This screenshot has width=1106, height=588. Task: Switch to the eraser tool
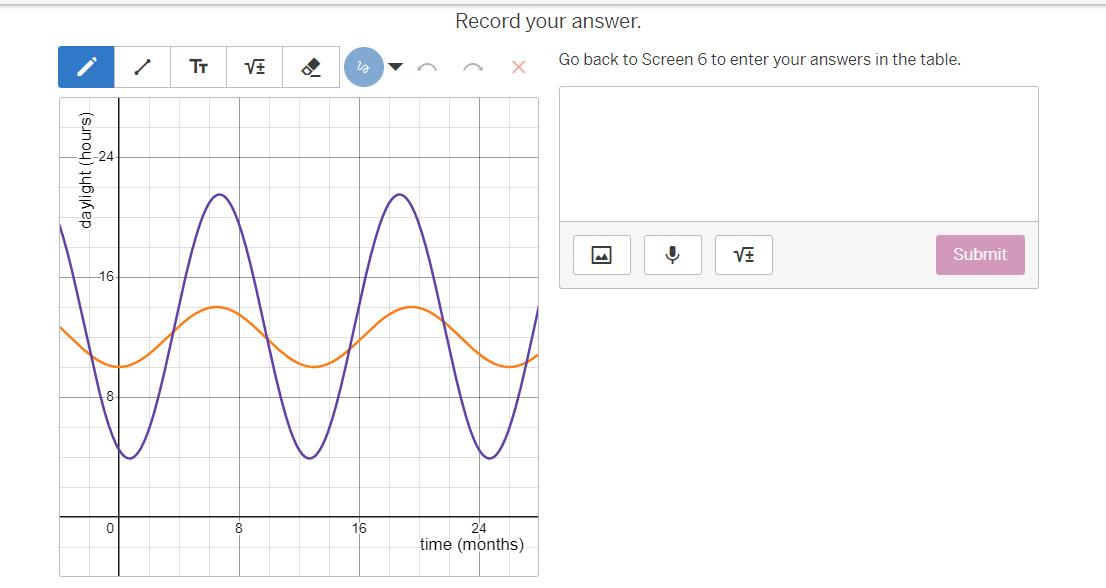pyautogui.click(x=310, y=66)
